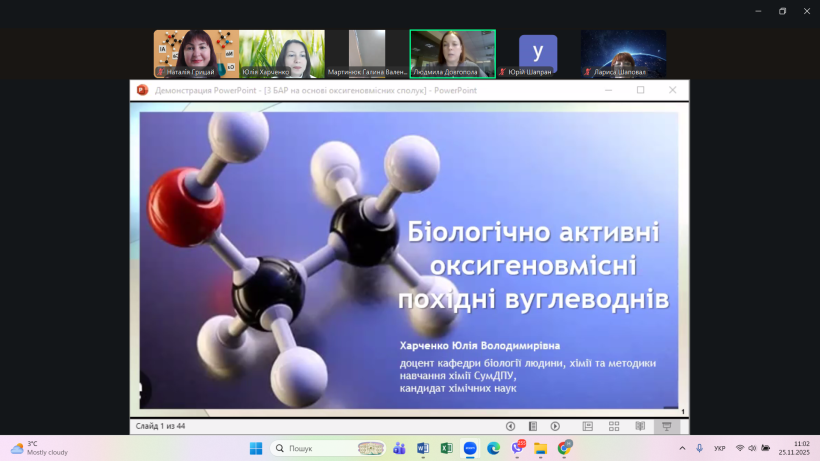
Task: Select Наталія Грицай video thumbnail
Action: [x=196, y=54]
